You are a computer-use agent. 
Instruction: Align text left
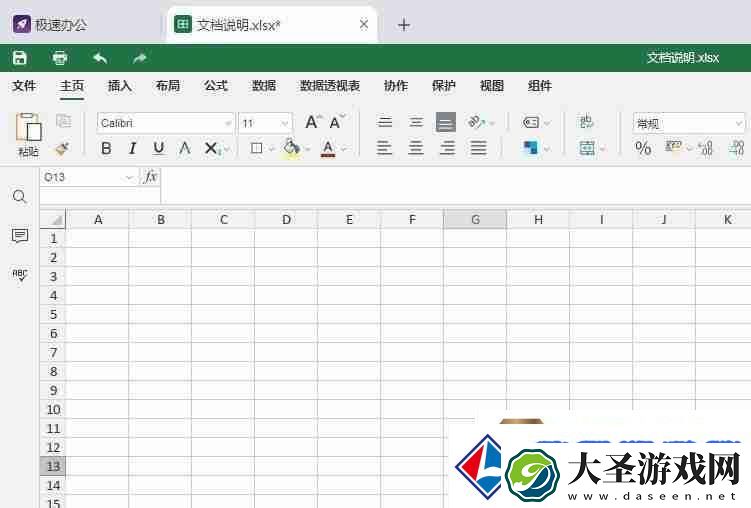(x=385, y=148)
